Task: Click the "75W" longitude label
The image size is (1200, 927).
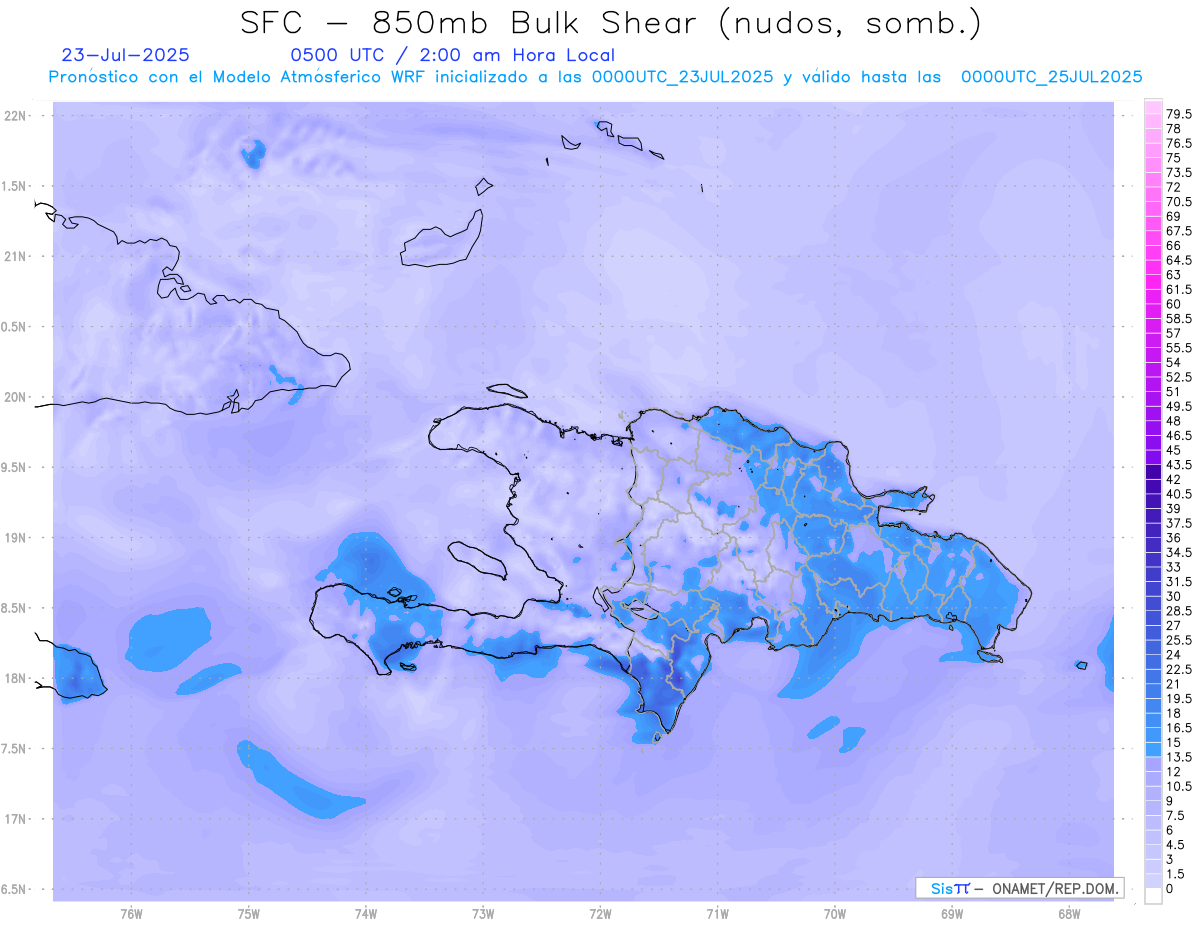Action: [x=249, y=914]
